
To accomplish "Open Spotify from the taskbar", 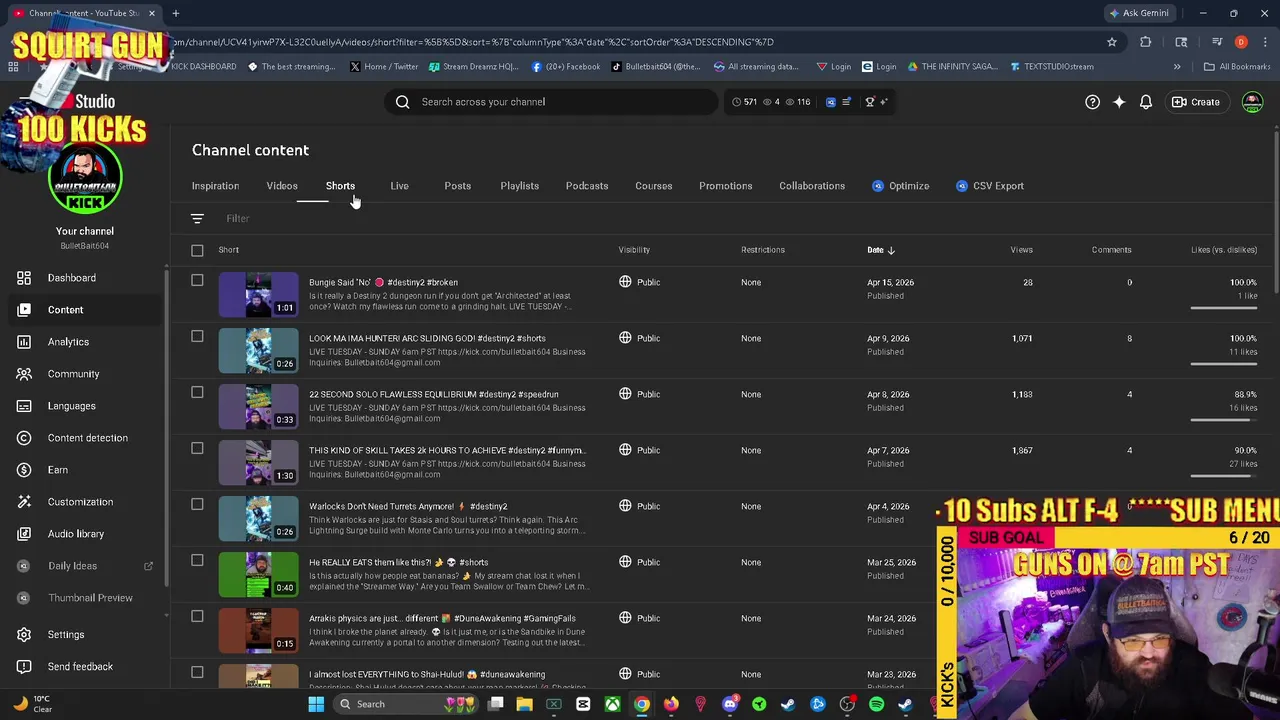I will (x=876, y=704).
